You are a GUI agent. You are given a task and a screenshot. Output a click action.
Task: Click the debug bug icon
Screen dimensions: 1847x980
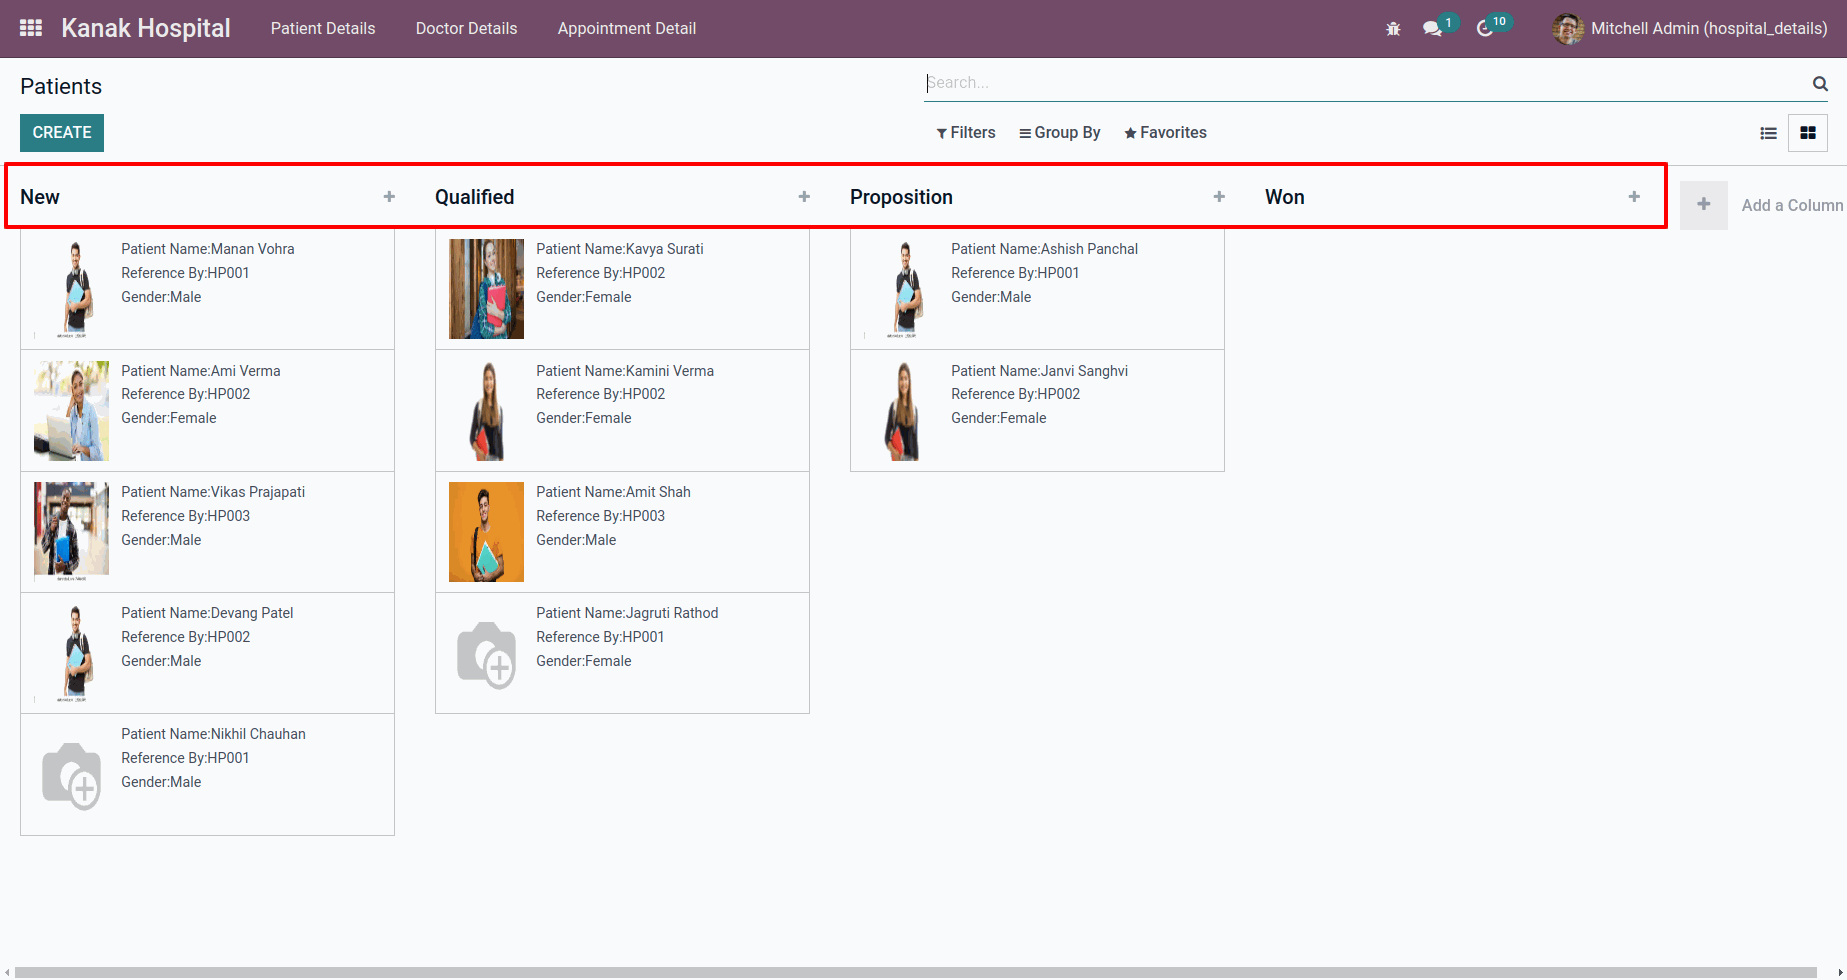1393,29
